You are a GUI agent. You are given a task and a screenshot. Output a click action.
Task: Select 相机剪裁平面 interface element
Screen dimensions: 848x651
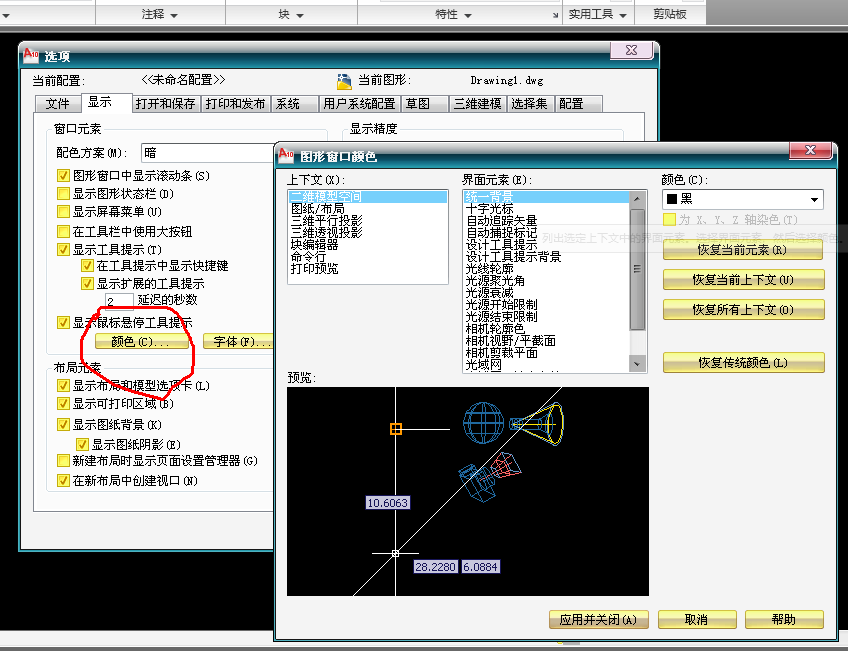(546, 353)
